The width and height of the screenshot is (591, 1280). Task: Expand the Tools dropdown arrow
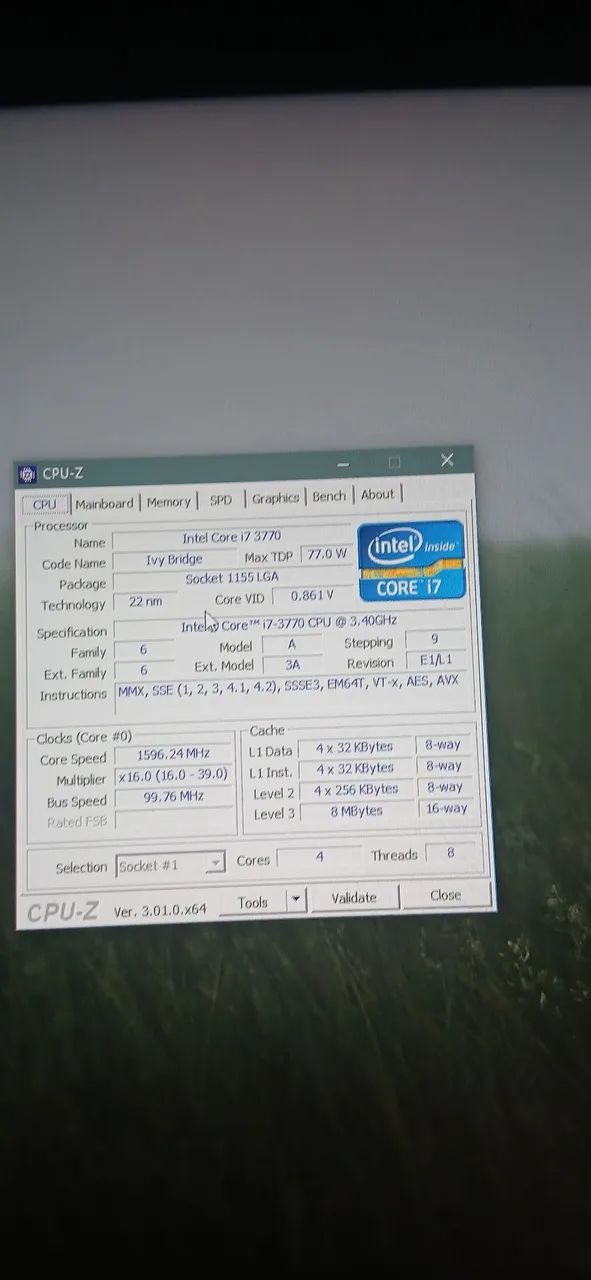(295, 900)
